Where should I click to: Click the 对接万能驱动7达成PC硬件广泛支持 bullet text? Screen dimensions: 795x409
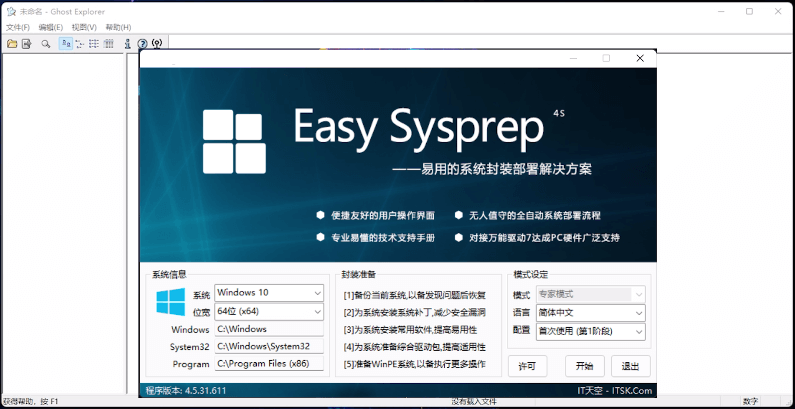(x=544, y=238)
